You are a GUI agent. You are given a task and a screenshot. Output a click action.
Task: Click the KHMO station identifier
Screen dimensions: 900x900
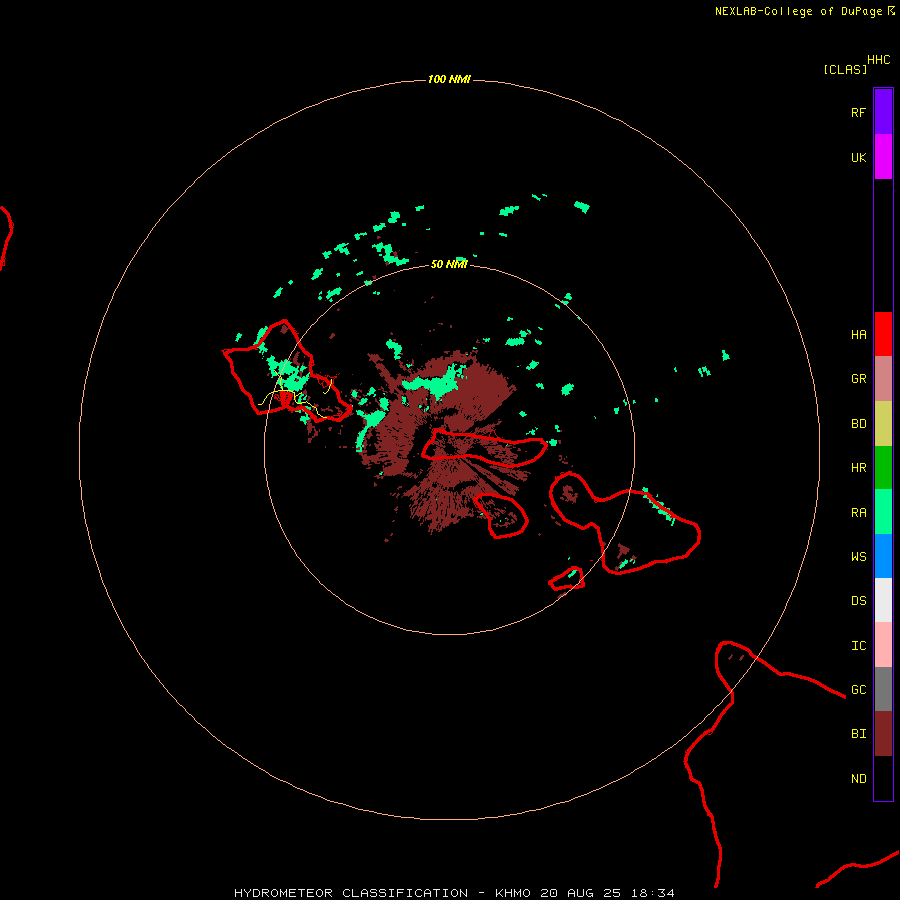513,893
